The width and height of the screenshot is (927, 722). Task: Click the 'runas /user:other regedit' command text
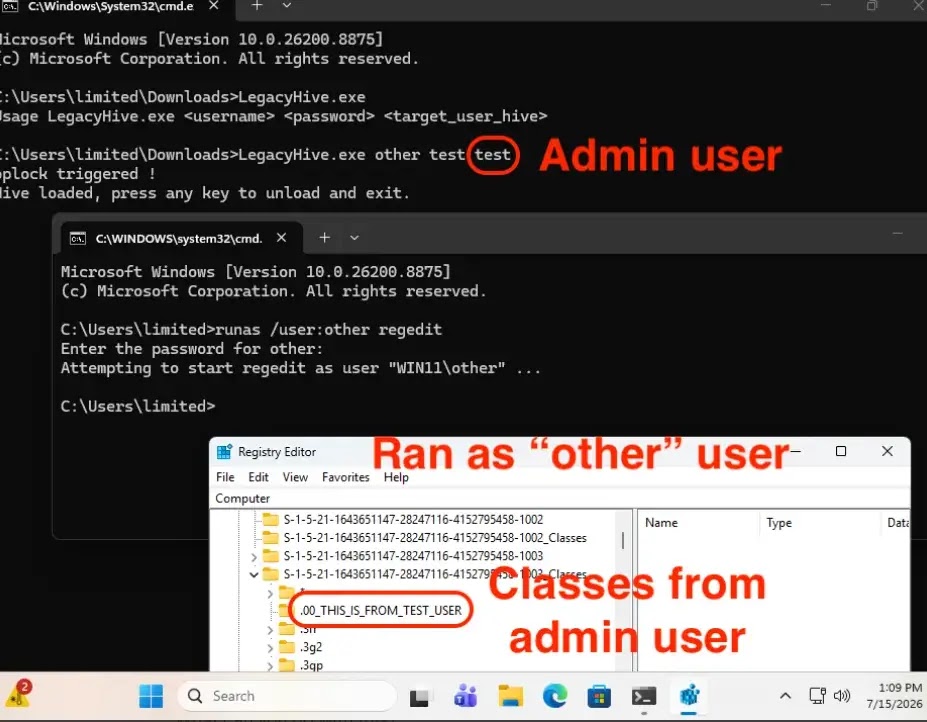328,329
